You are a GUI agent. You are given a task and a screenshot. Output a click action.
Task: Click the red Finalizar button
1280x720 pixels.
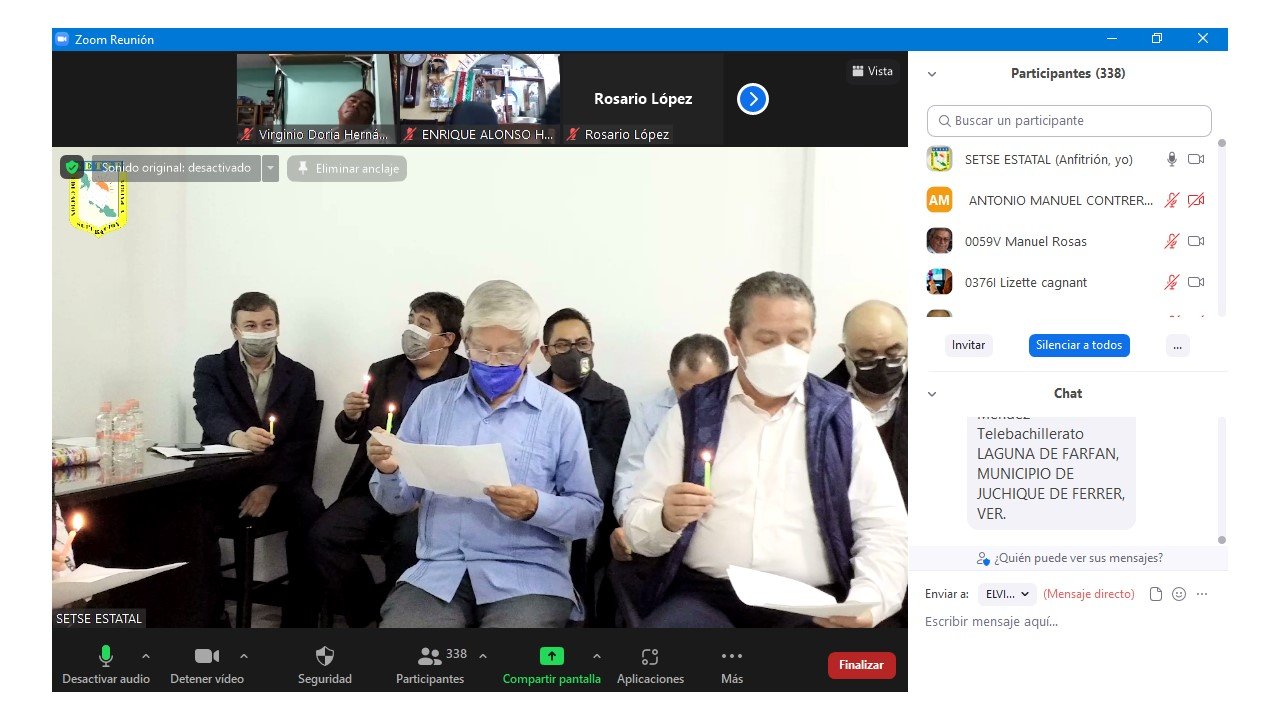coord(861,665)
